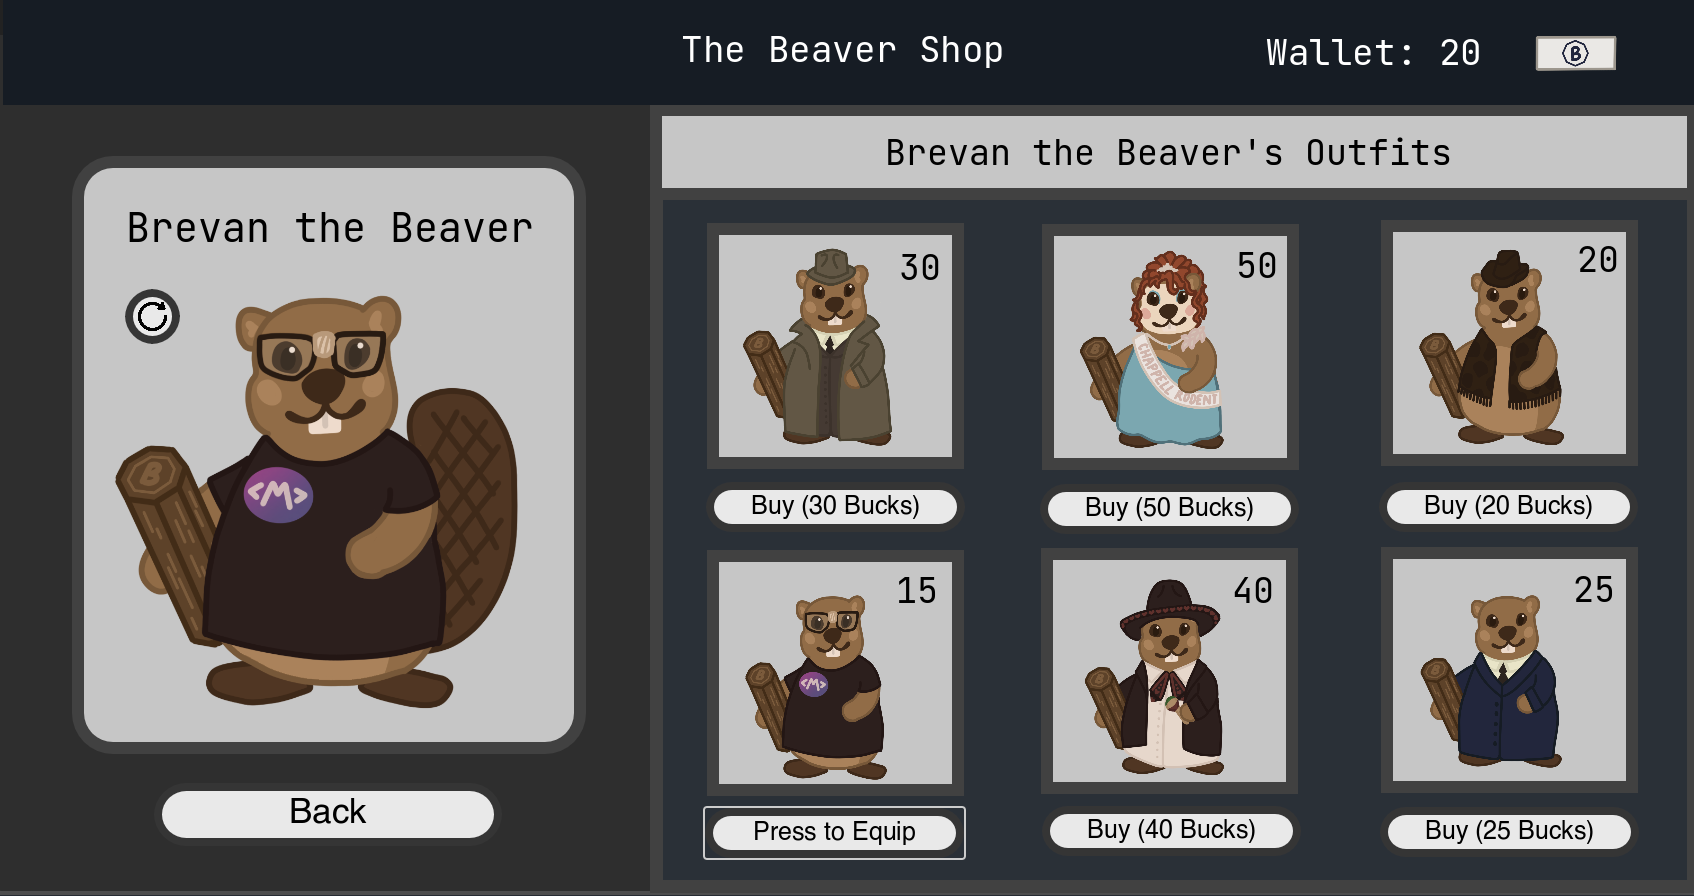1694x896 pixels.
Task: Buy the outfit for 20 Bucks
Action: tap(1508, 506)
